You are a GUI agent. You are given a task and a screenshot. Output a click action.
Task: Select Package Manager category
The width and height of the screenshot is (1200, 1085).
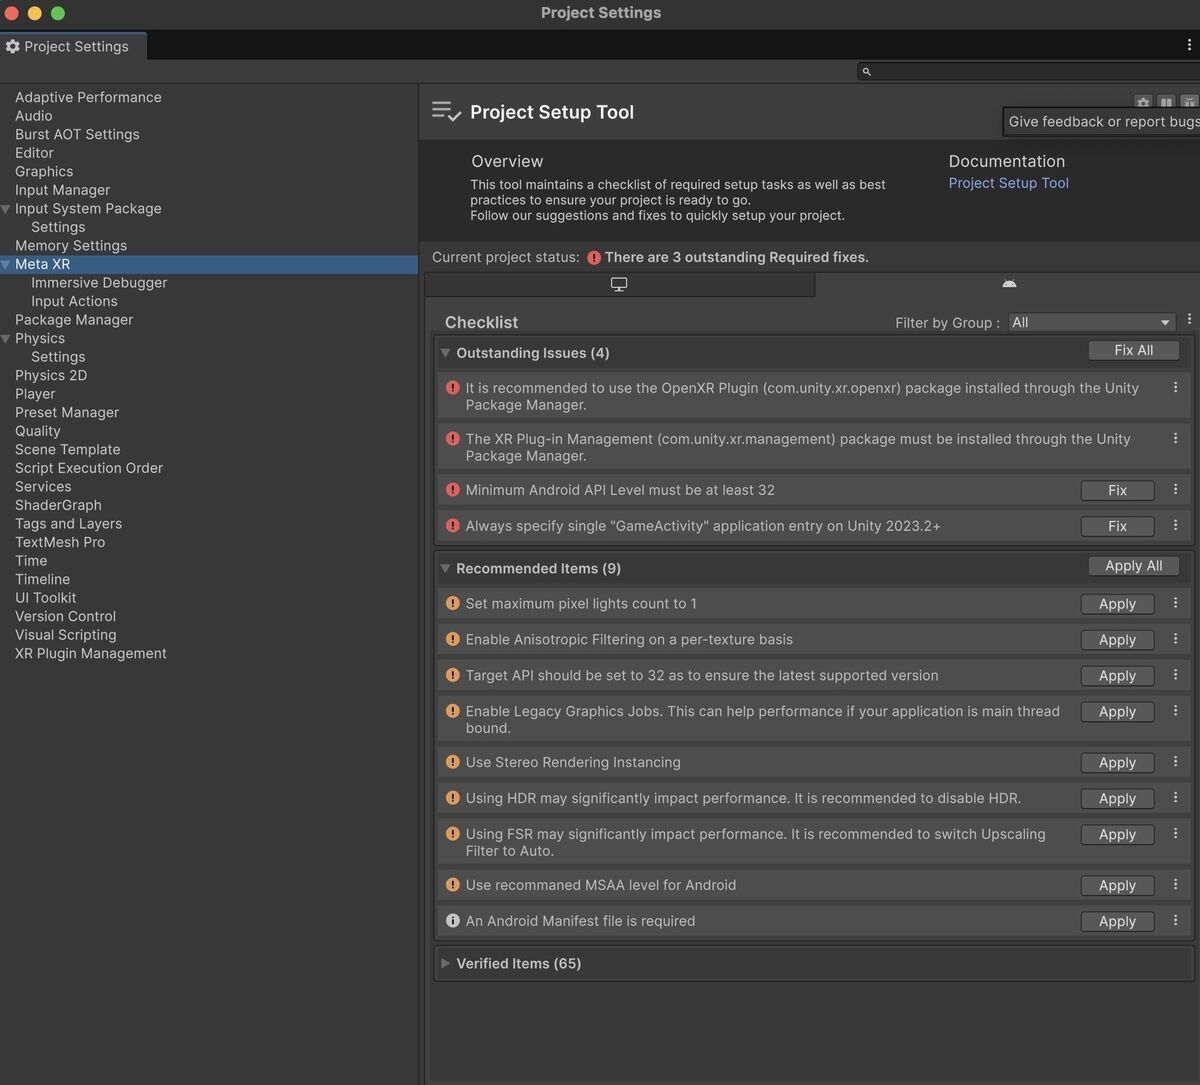(74, 320)
